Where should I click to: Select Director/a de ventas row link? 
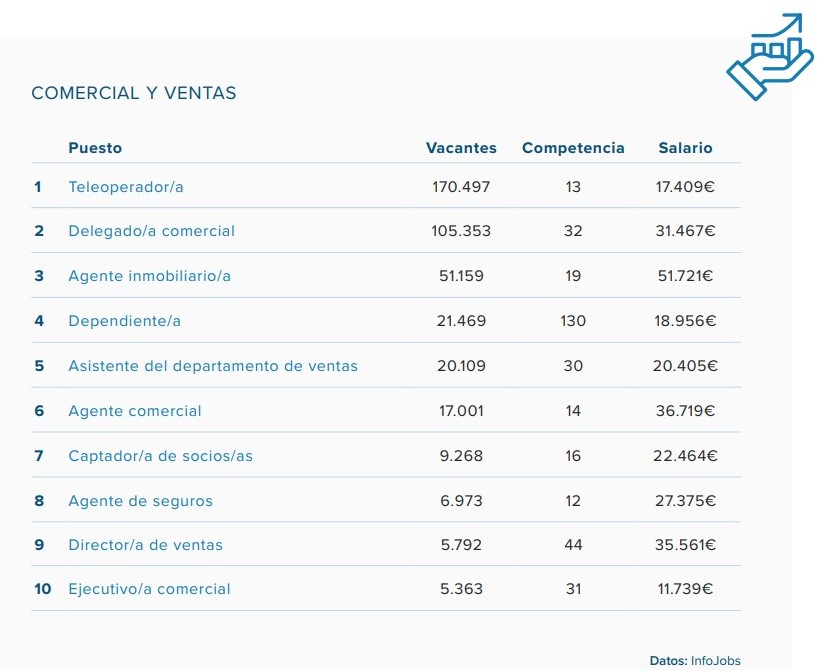coord(145,545)
